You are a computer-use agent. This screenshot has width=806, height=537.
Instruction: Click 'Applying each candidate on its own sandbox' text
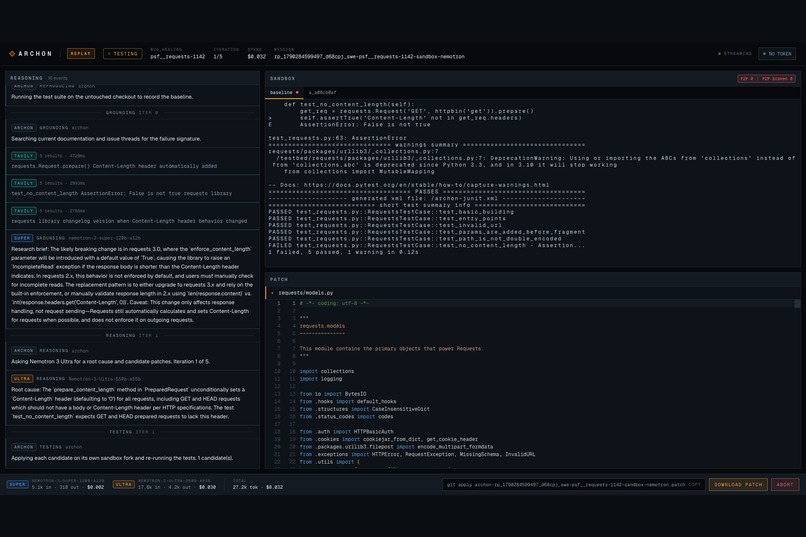pyautogui.click(x=122, y=458)
